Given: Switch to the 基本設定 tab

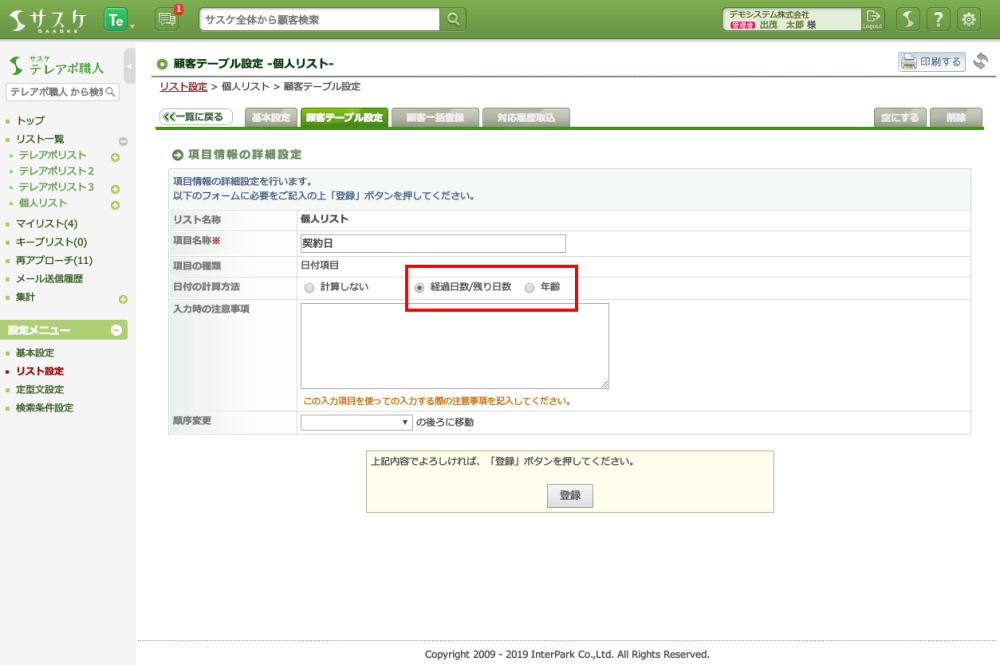Looking at the screenshot, I should coord(270,117).
